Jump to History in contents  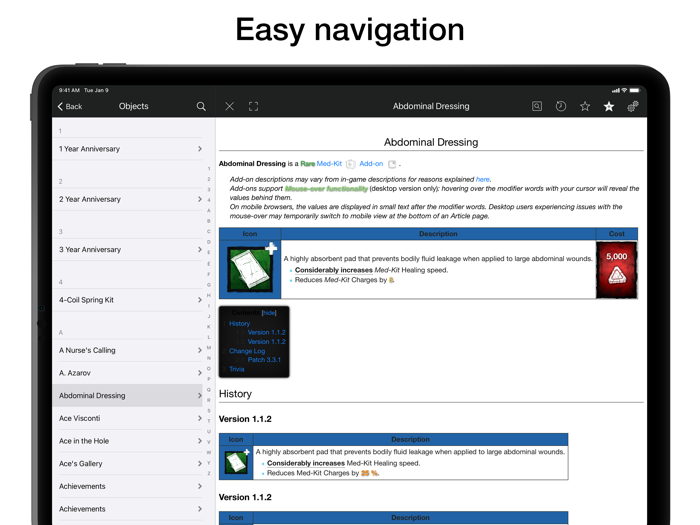pyautogui.click(x=239, y=323)
